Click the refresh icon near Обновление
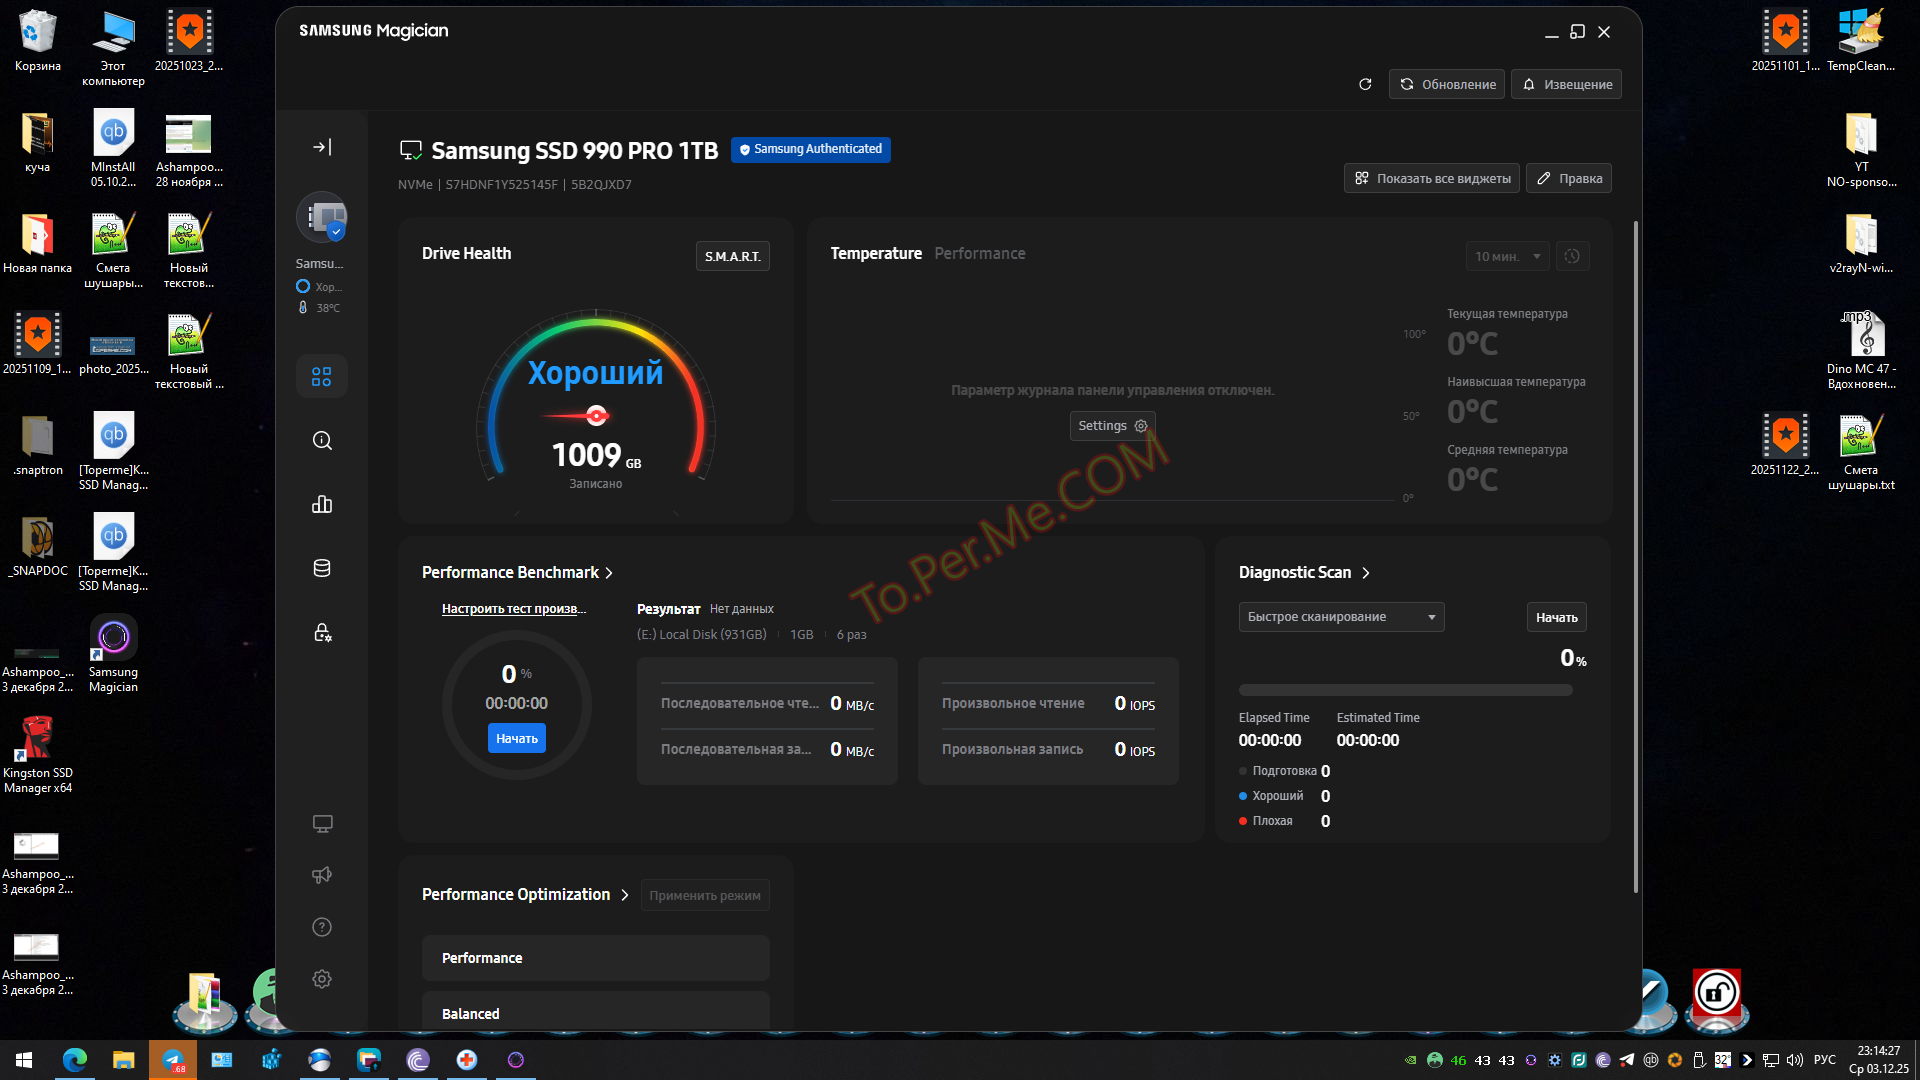The image size is (1920, 1080). coord(1365,85)
